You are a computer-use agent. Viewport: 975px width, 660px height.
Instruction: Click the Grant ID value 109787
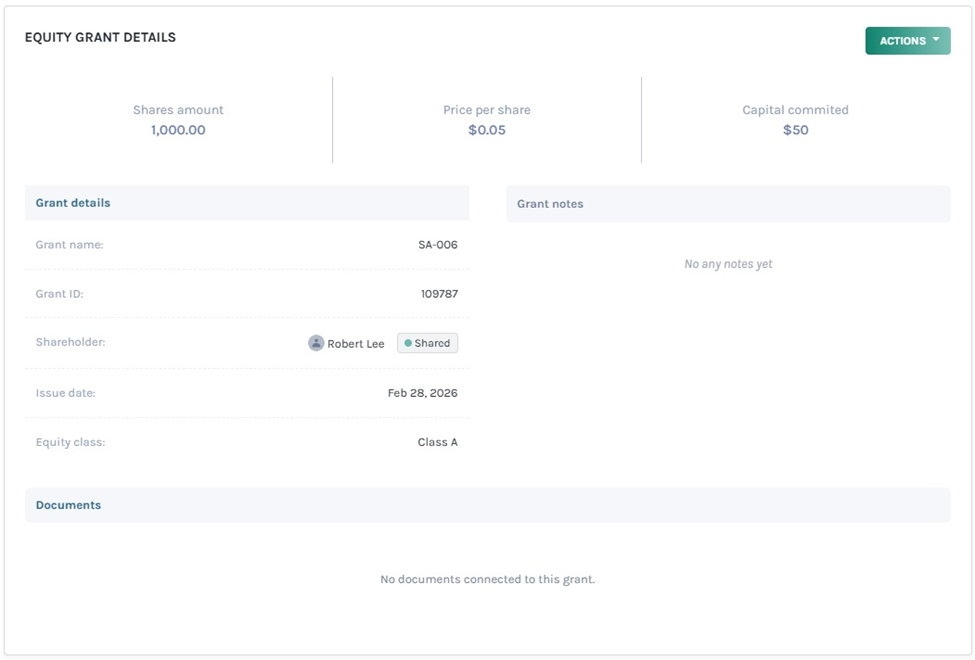440,294
